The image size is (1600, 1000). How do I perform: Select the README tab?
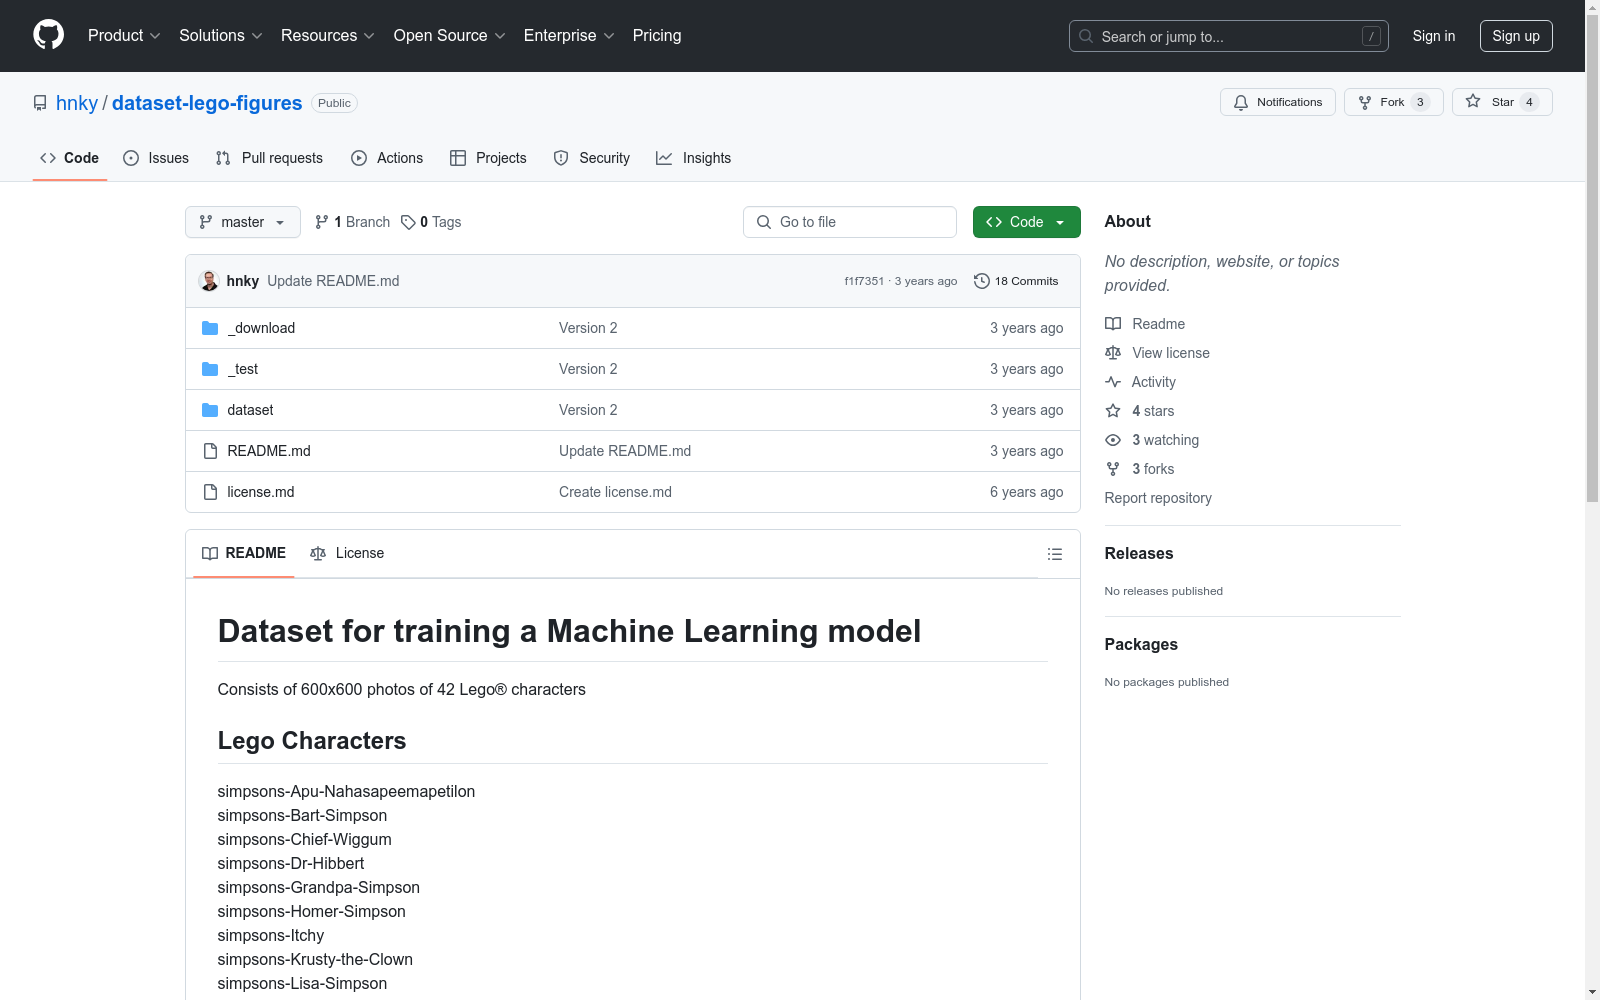pos(244,553)
